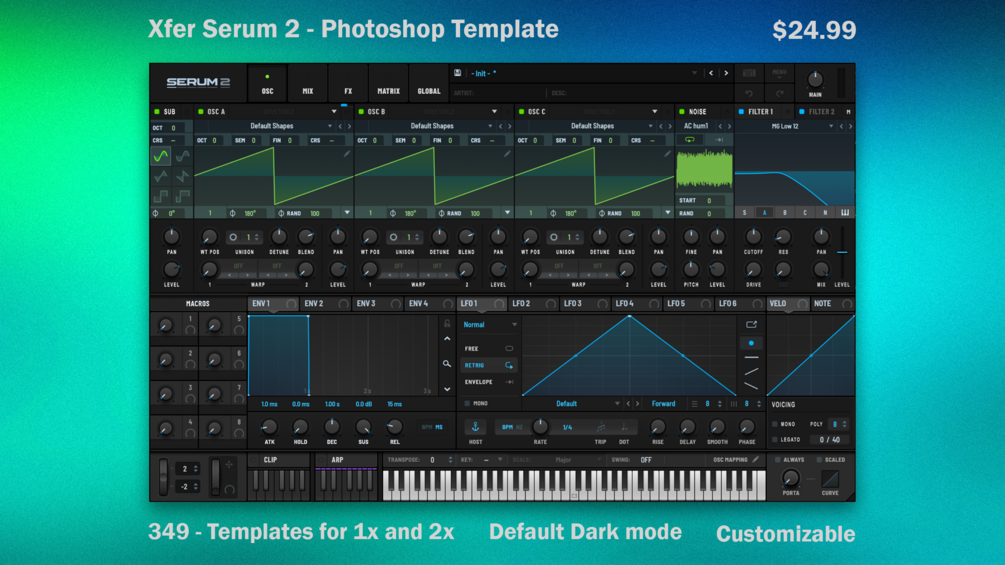Image resolution: width=1005 pixels, height=565 pixels.
Task: Click the LFO triplet note icon
Action: (x=601, y=427)
